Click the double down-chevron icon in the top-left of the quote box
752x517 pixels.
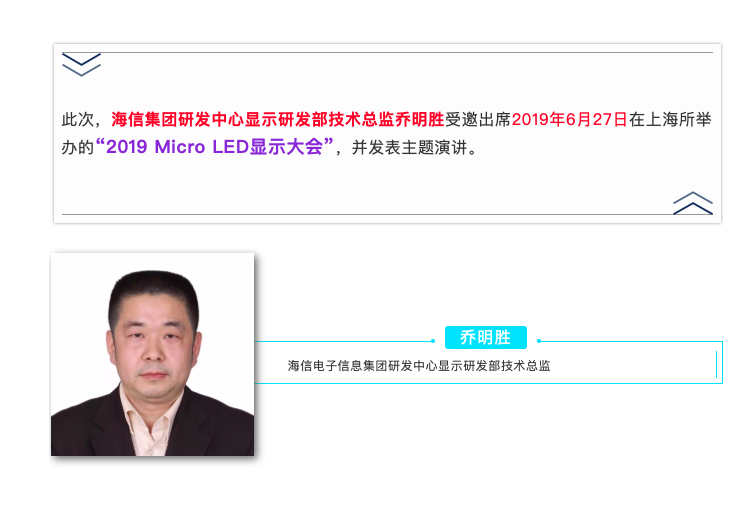pos(82,65)
